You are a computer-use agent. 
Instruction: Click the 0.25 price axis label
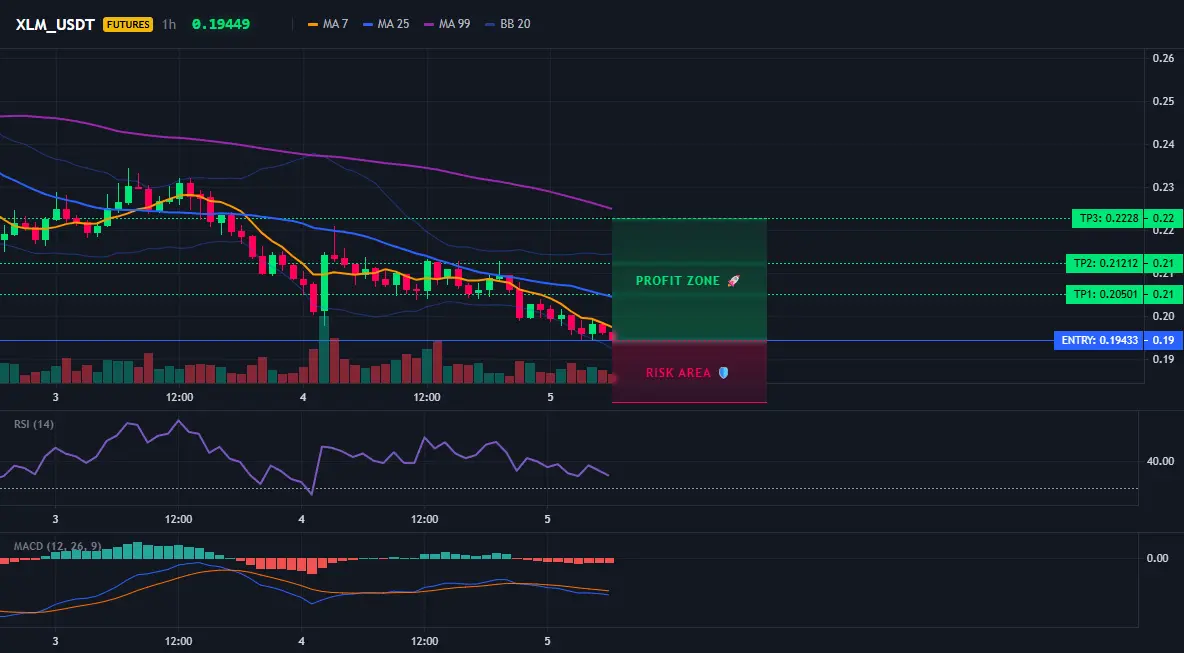(x=1163, y=101)
